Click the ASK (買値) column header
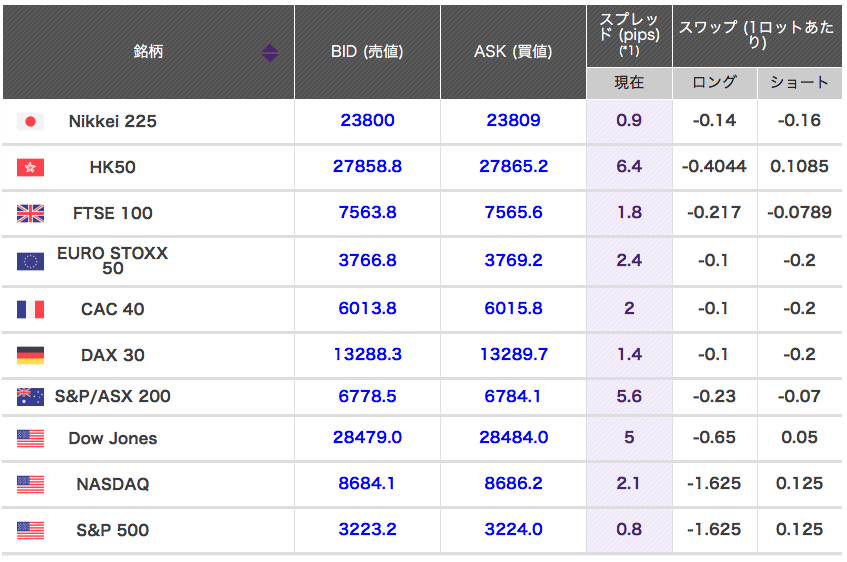 (513, 52)
